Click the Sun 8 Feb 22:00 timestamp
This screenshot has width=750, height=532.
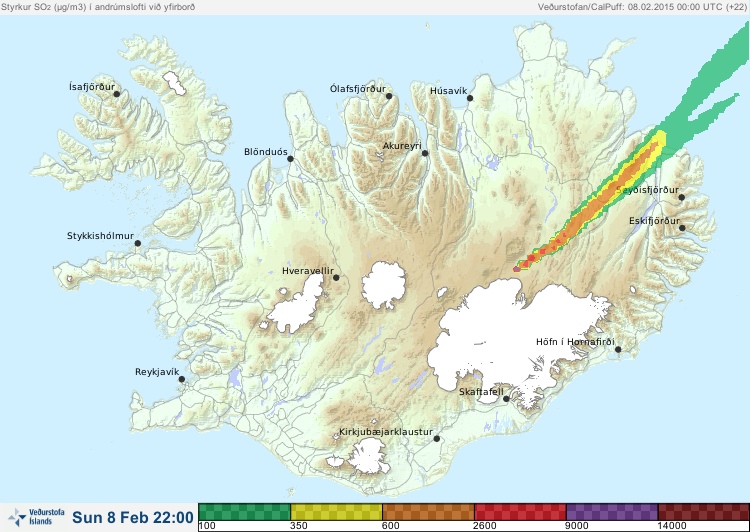(133, 517)
